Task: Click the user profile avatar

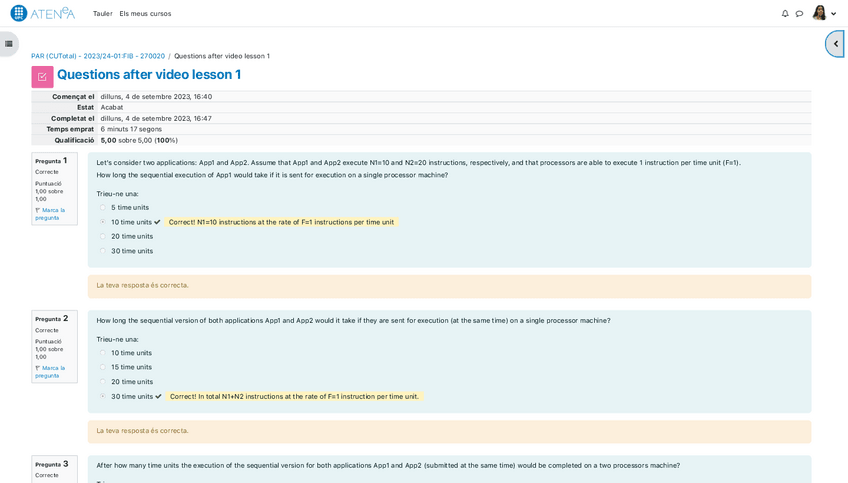Action: (819, 13)
